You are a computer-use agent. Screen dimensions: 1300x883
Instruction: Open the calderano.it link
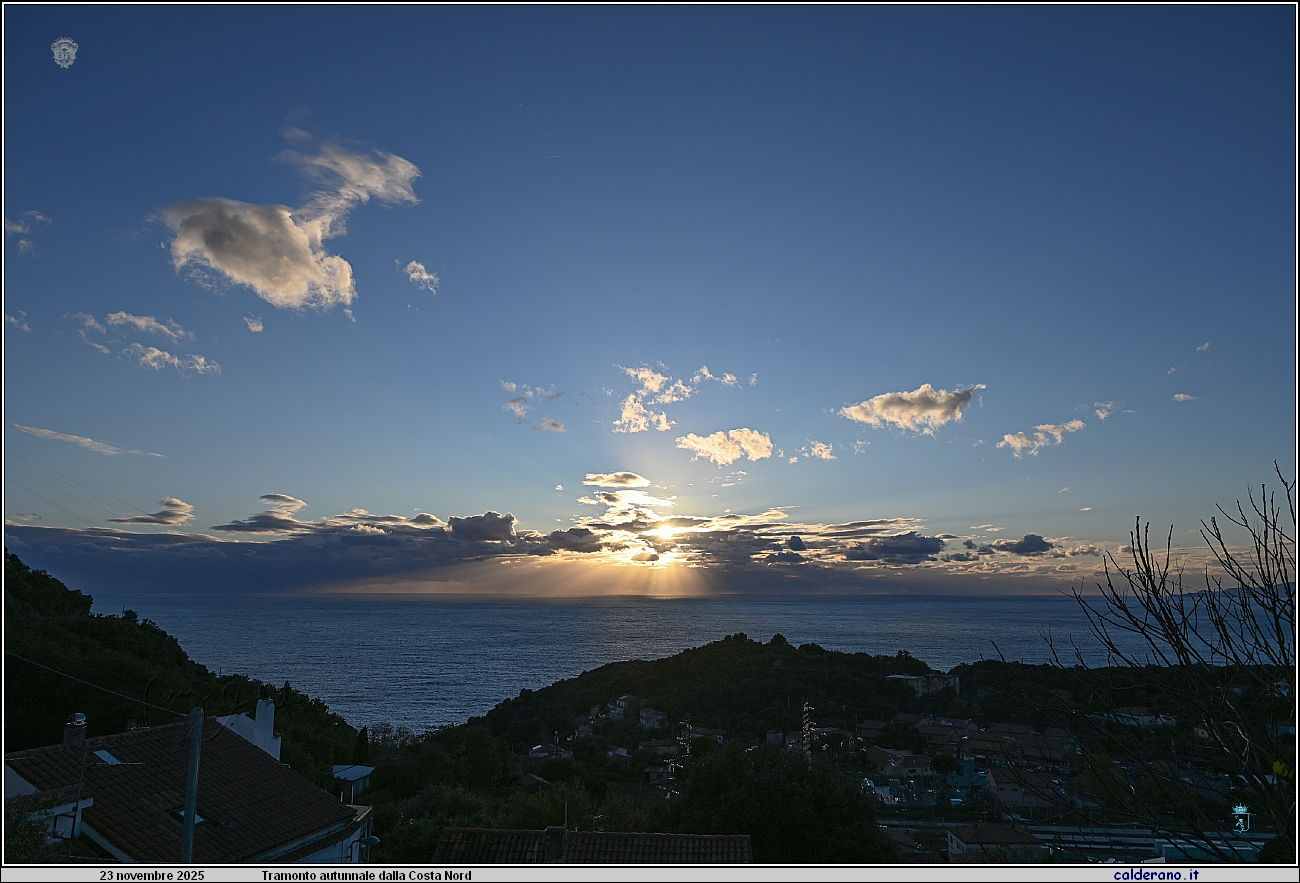(1155, 875)
